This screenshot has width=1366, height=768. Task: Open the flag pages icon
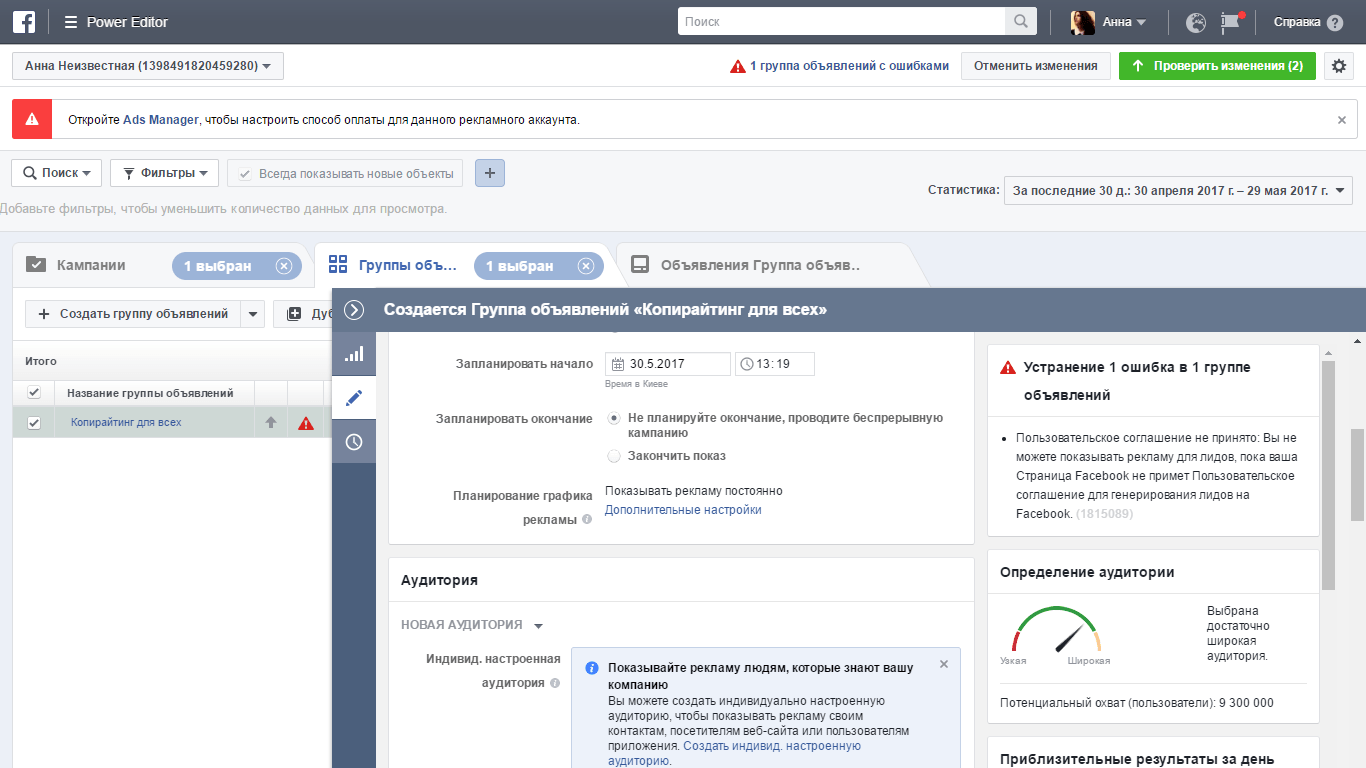point(1231,22)
